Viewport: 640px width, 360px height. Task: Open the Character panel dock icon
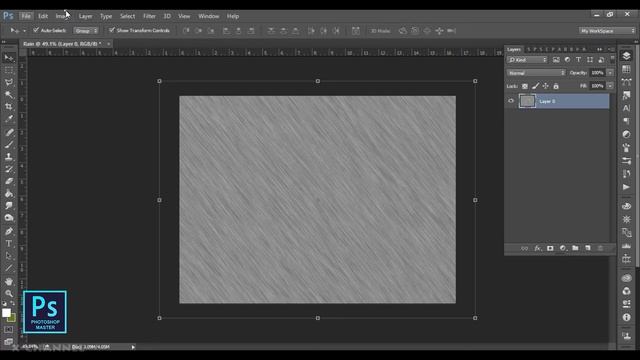pyautogui.click(x=626, y=108)
